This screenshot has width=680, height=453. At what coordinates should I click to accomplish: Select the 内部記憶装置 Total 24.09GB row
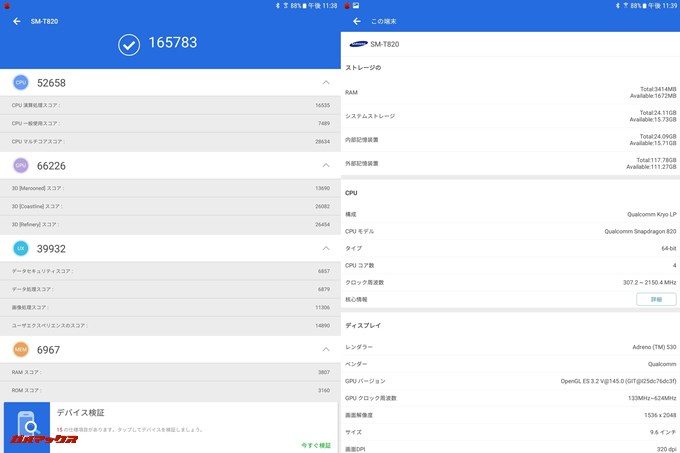pos(510,140)
